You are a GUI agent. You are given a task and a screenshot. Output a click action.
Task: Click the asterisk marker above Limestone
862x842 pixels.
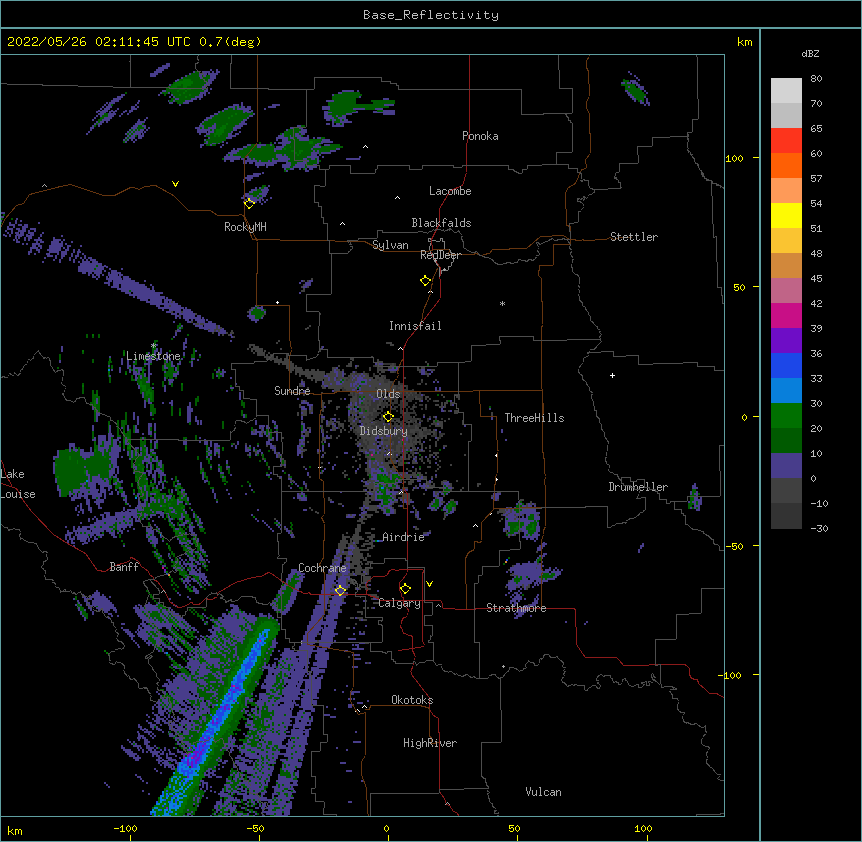point(153,346)
